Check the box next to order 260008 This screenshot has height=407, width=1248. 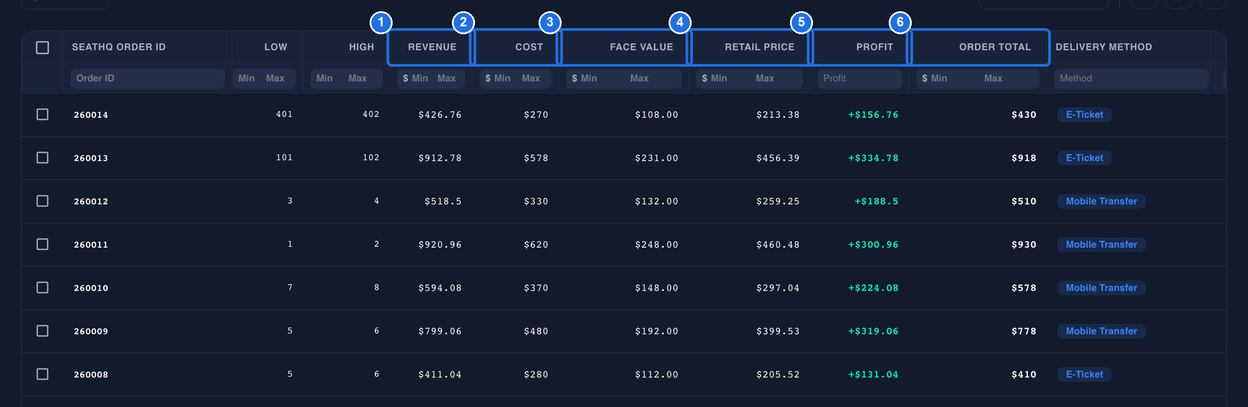[42, 374]
